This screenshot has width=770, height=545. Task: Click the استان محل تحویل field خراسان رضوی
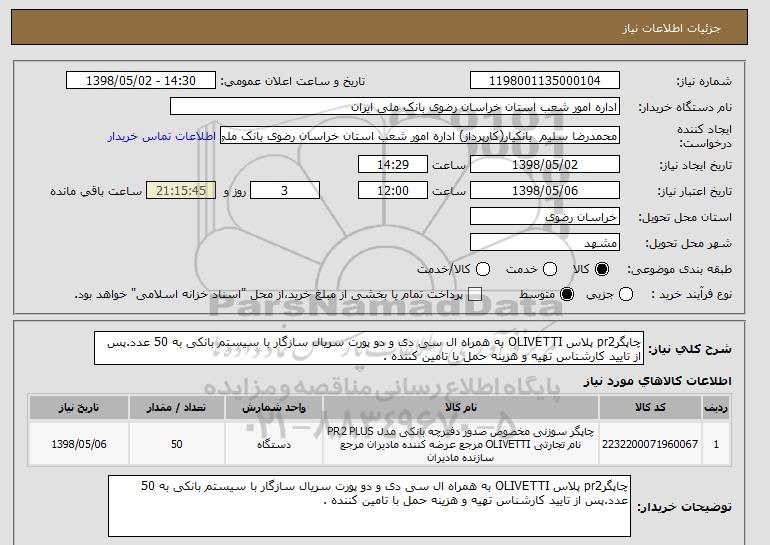[x=545, y=217]
